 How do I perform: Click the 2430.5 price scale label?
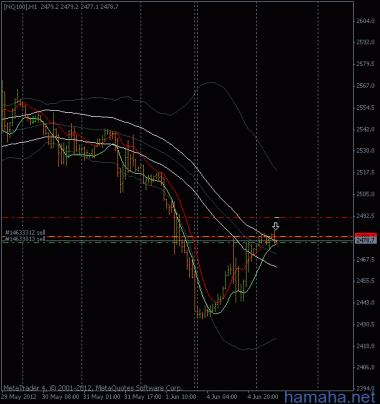click(x=365, y=324)
